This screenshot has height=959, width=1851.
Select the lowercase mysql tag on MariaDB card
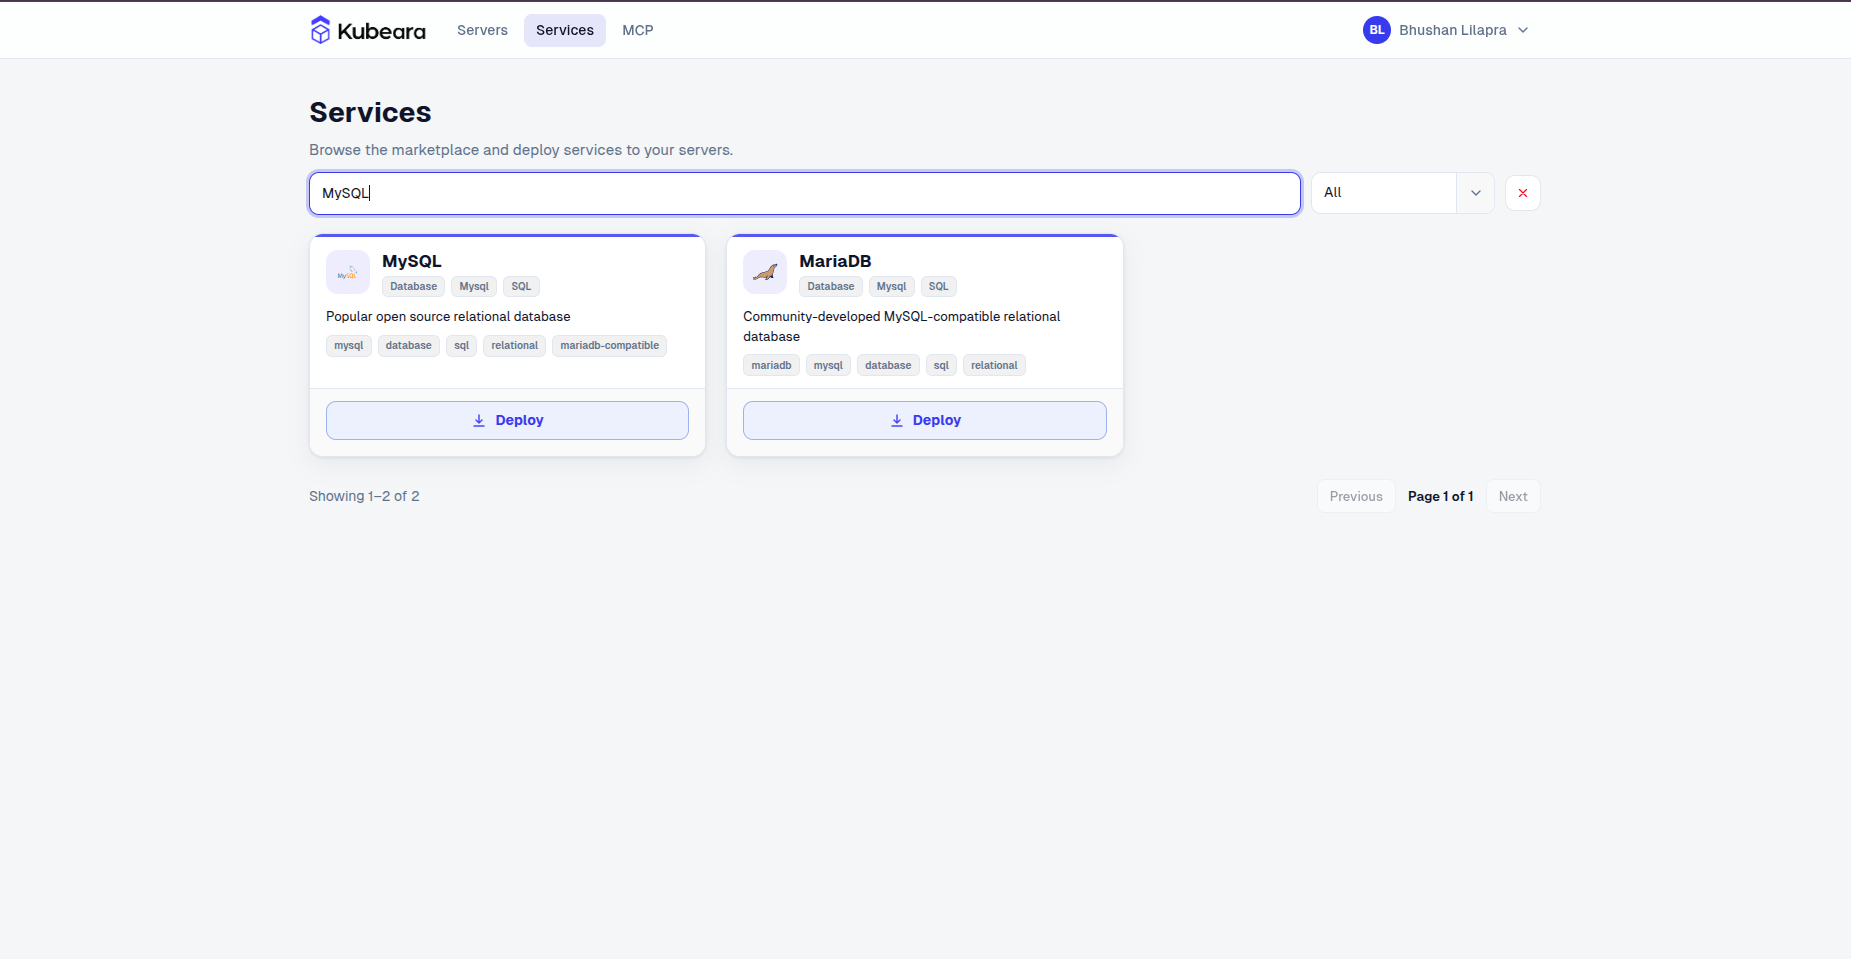coord(828,366)
